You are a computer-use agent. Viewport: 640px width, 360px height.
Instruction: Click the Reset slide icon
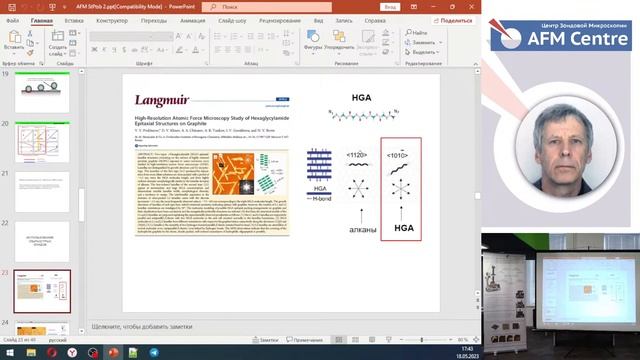tap(73, 43)
